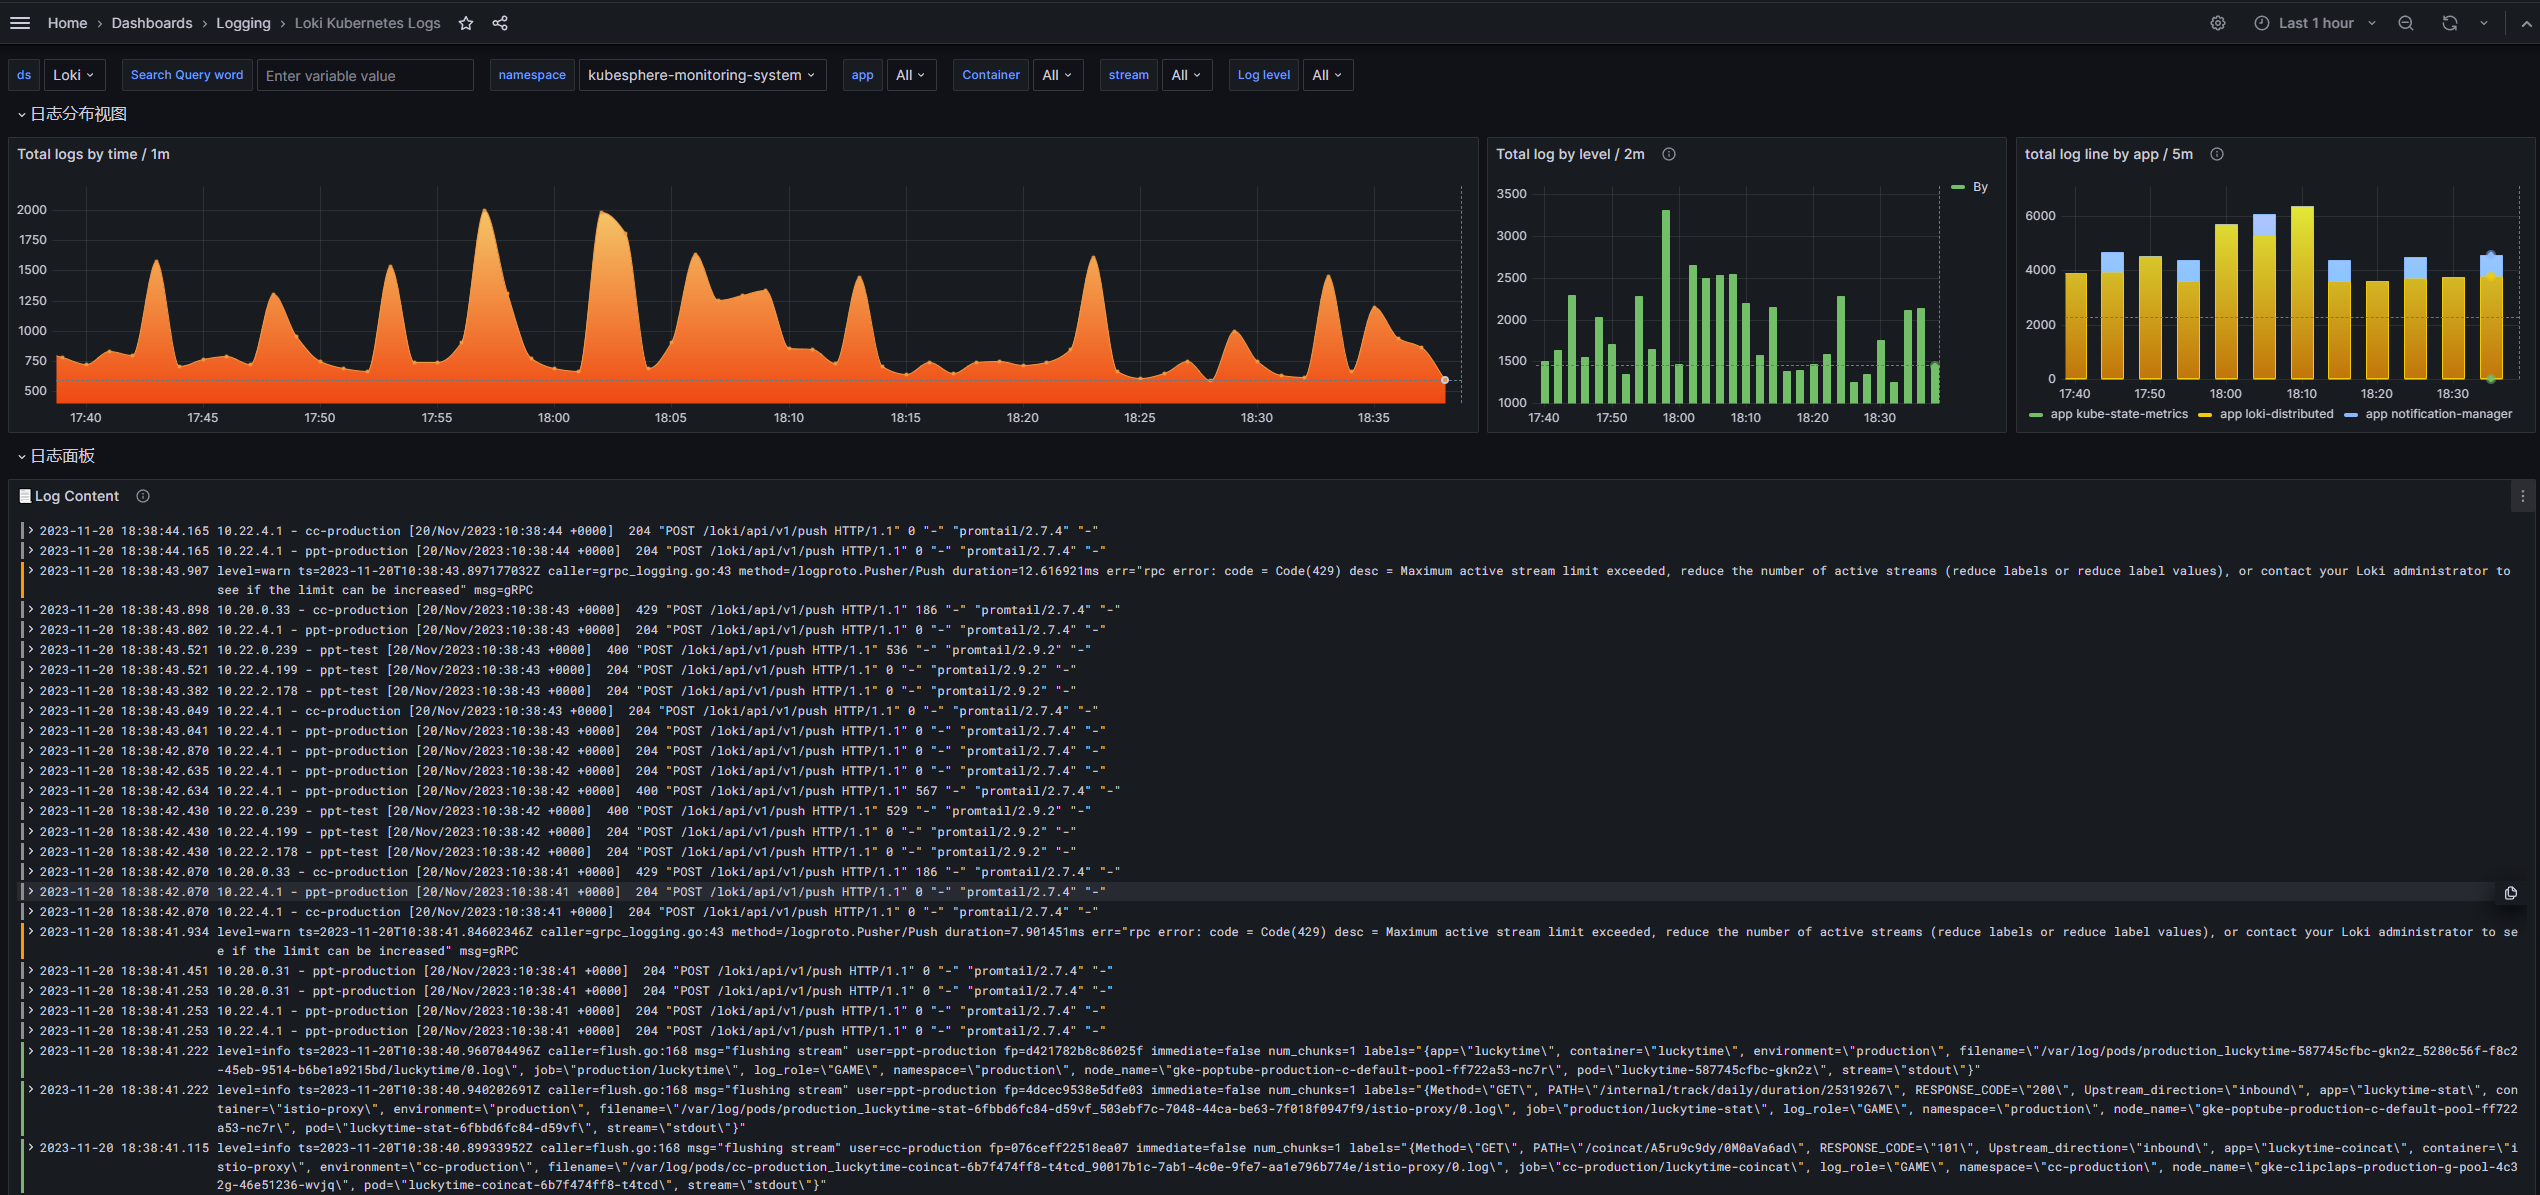Open dashboard settings gear
This screenshot has height=1195, width=2540.
click(2218, 23)
